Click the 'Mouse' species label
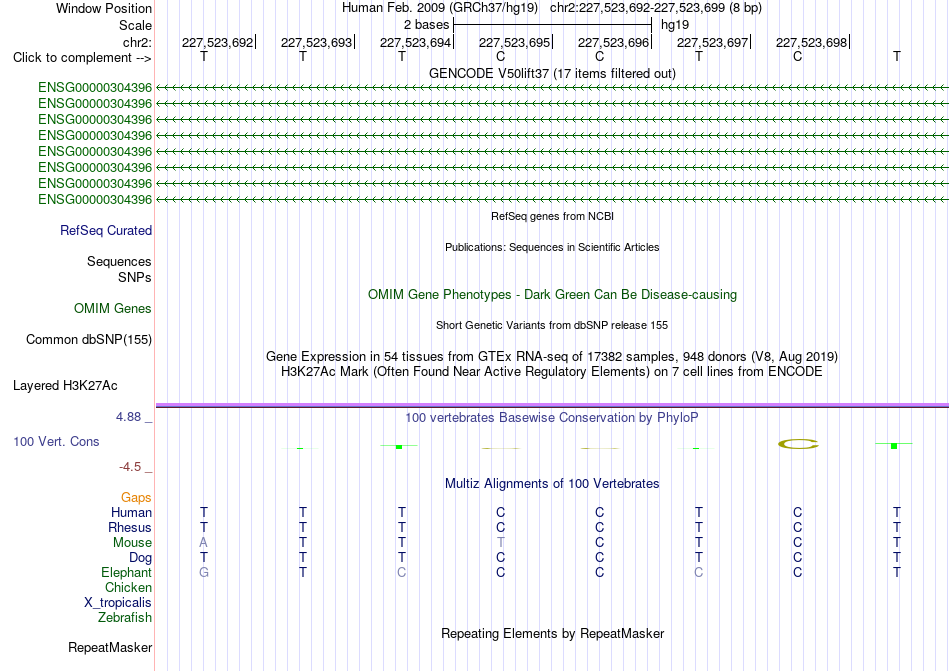 pyautogui.click(x=132, y=543)
